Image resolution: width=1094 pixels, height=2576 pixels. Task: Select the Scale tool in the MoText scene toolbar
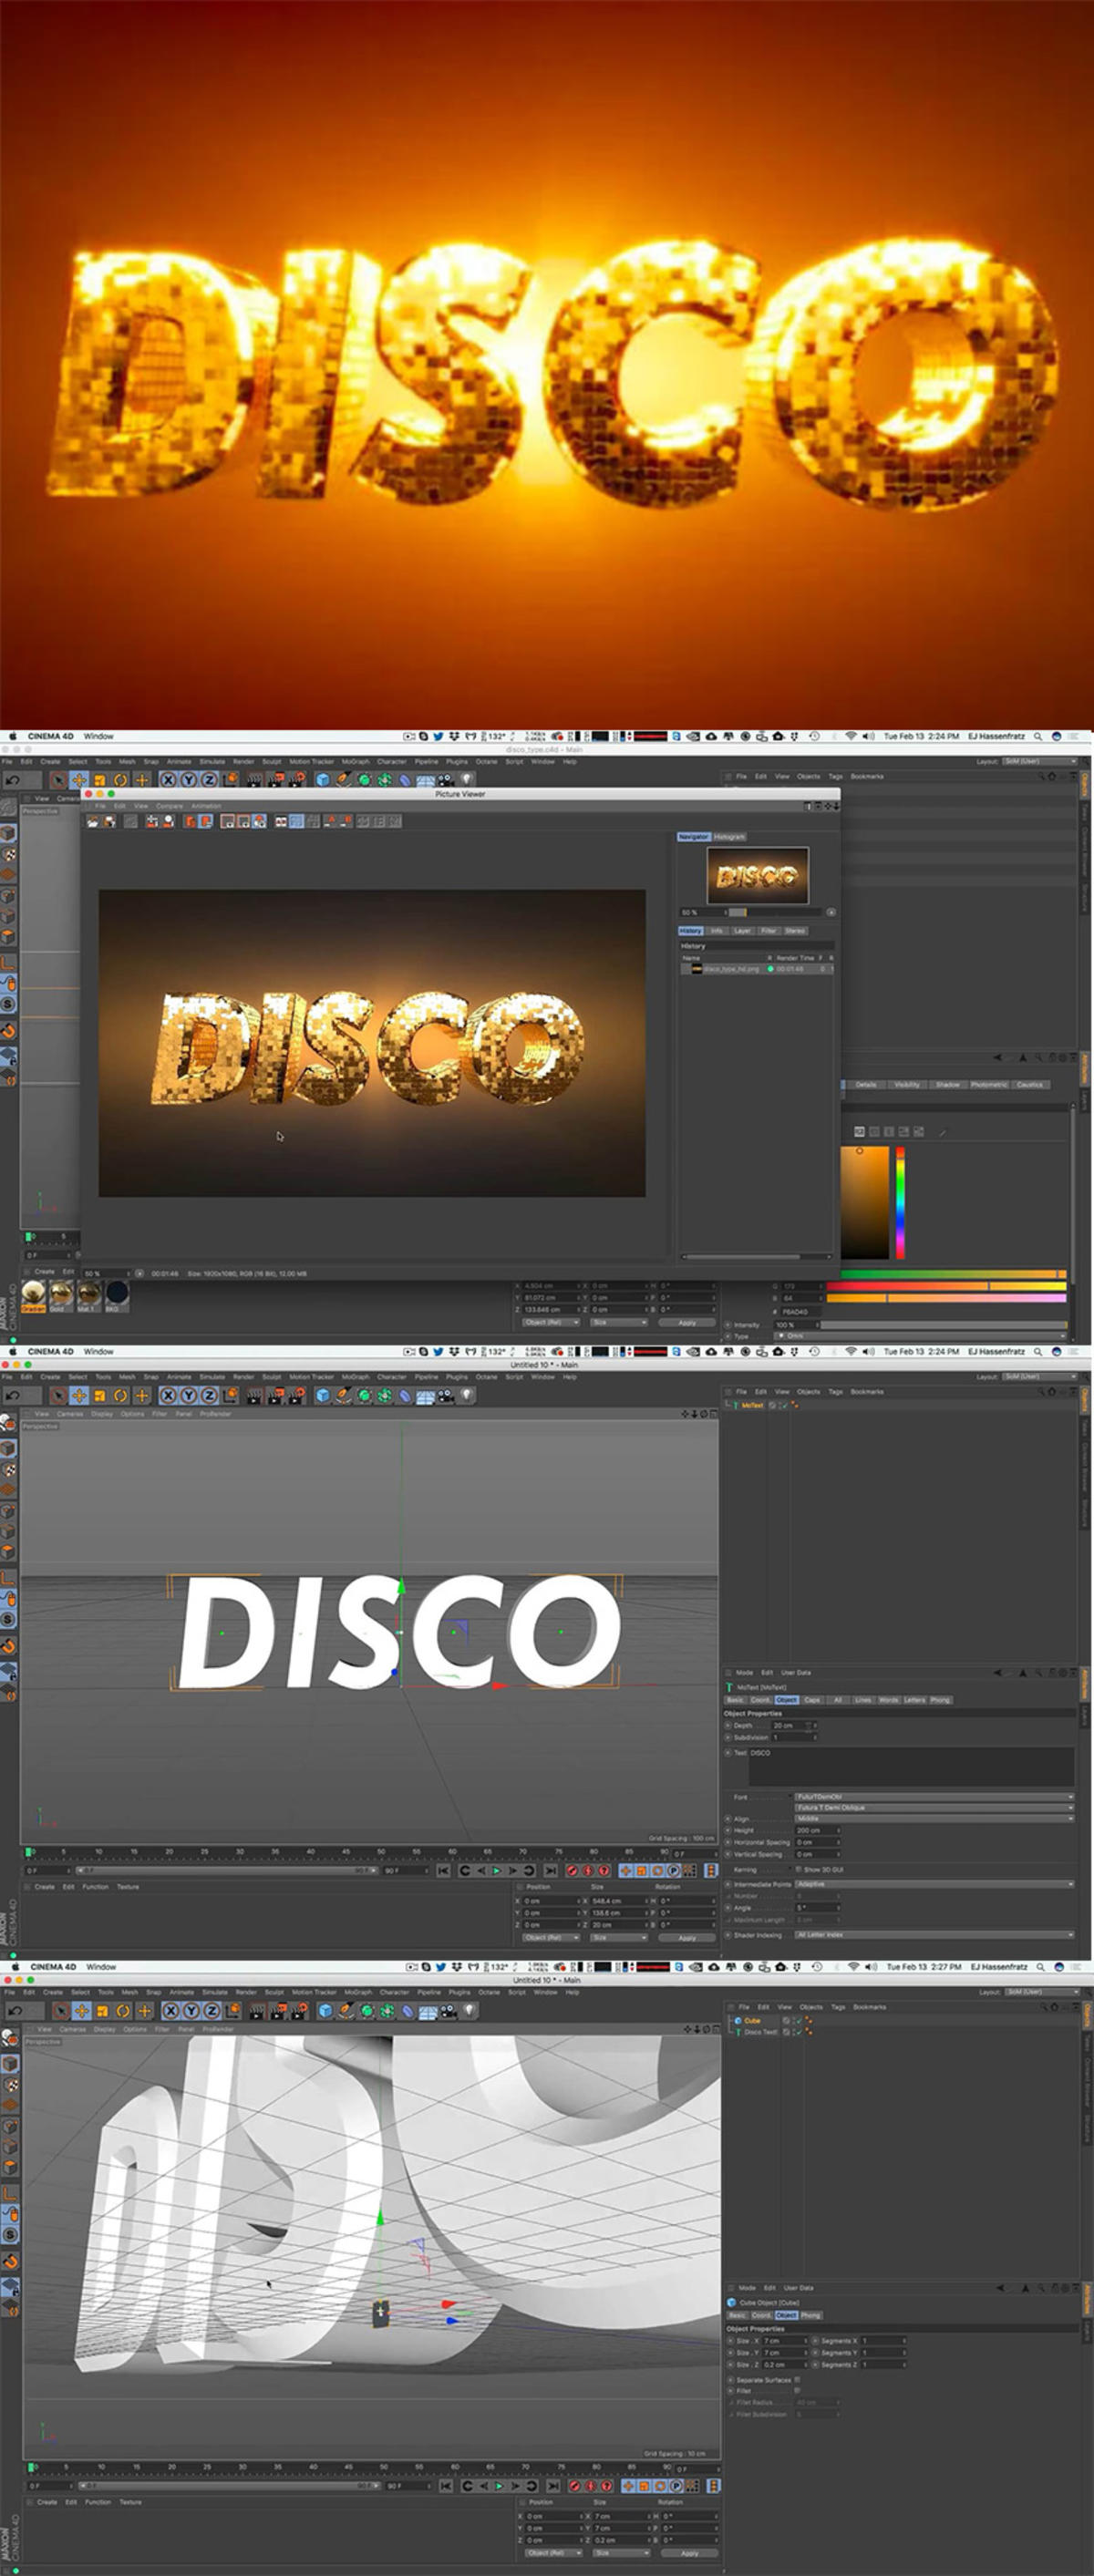(100, 1395)
